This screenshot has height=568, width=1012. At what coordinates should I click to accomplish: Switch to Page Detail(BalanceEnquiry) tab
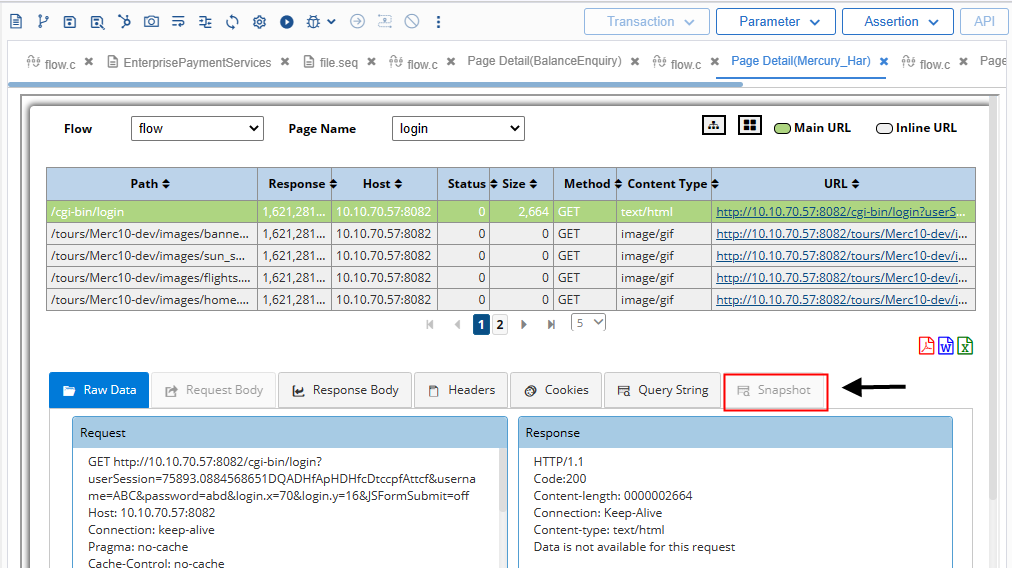[544, 61]
